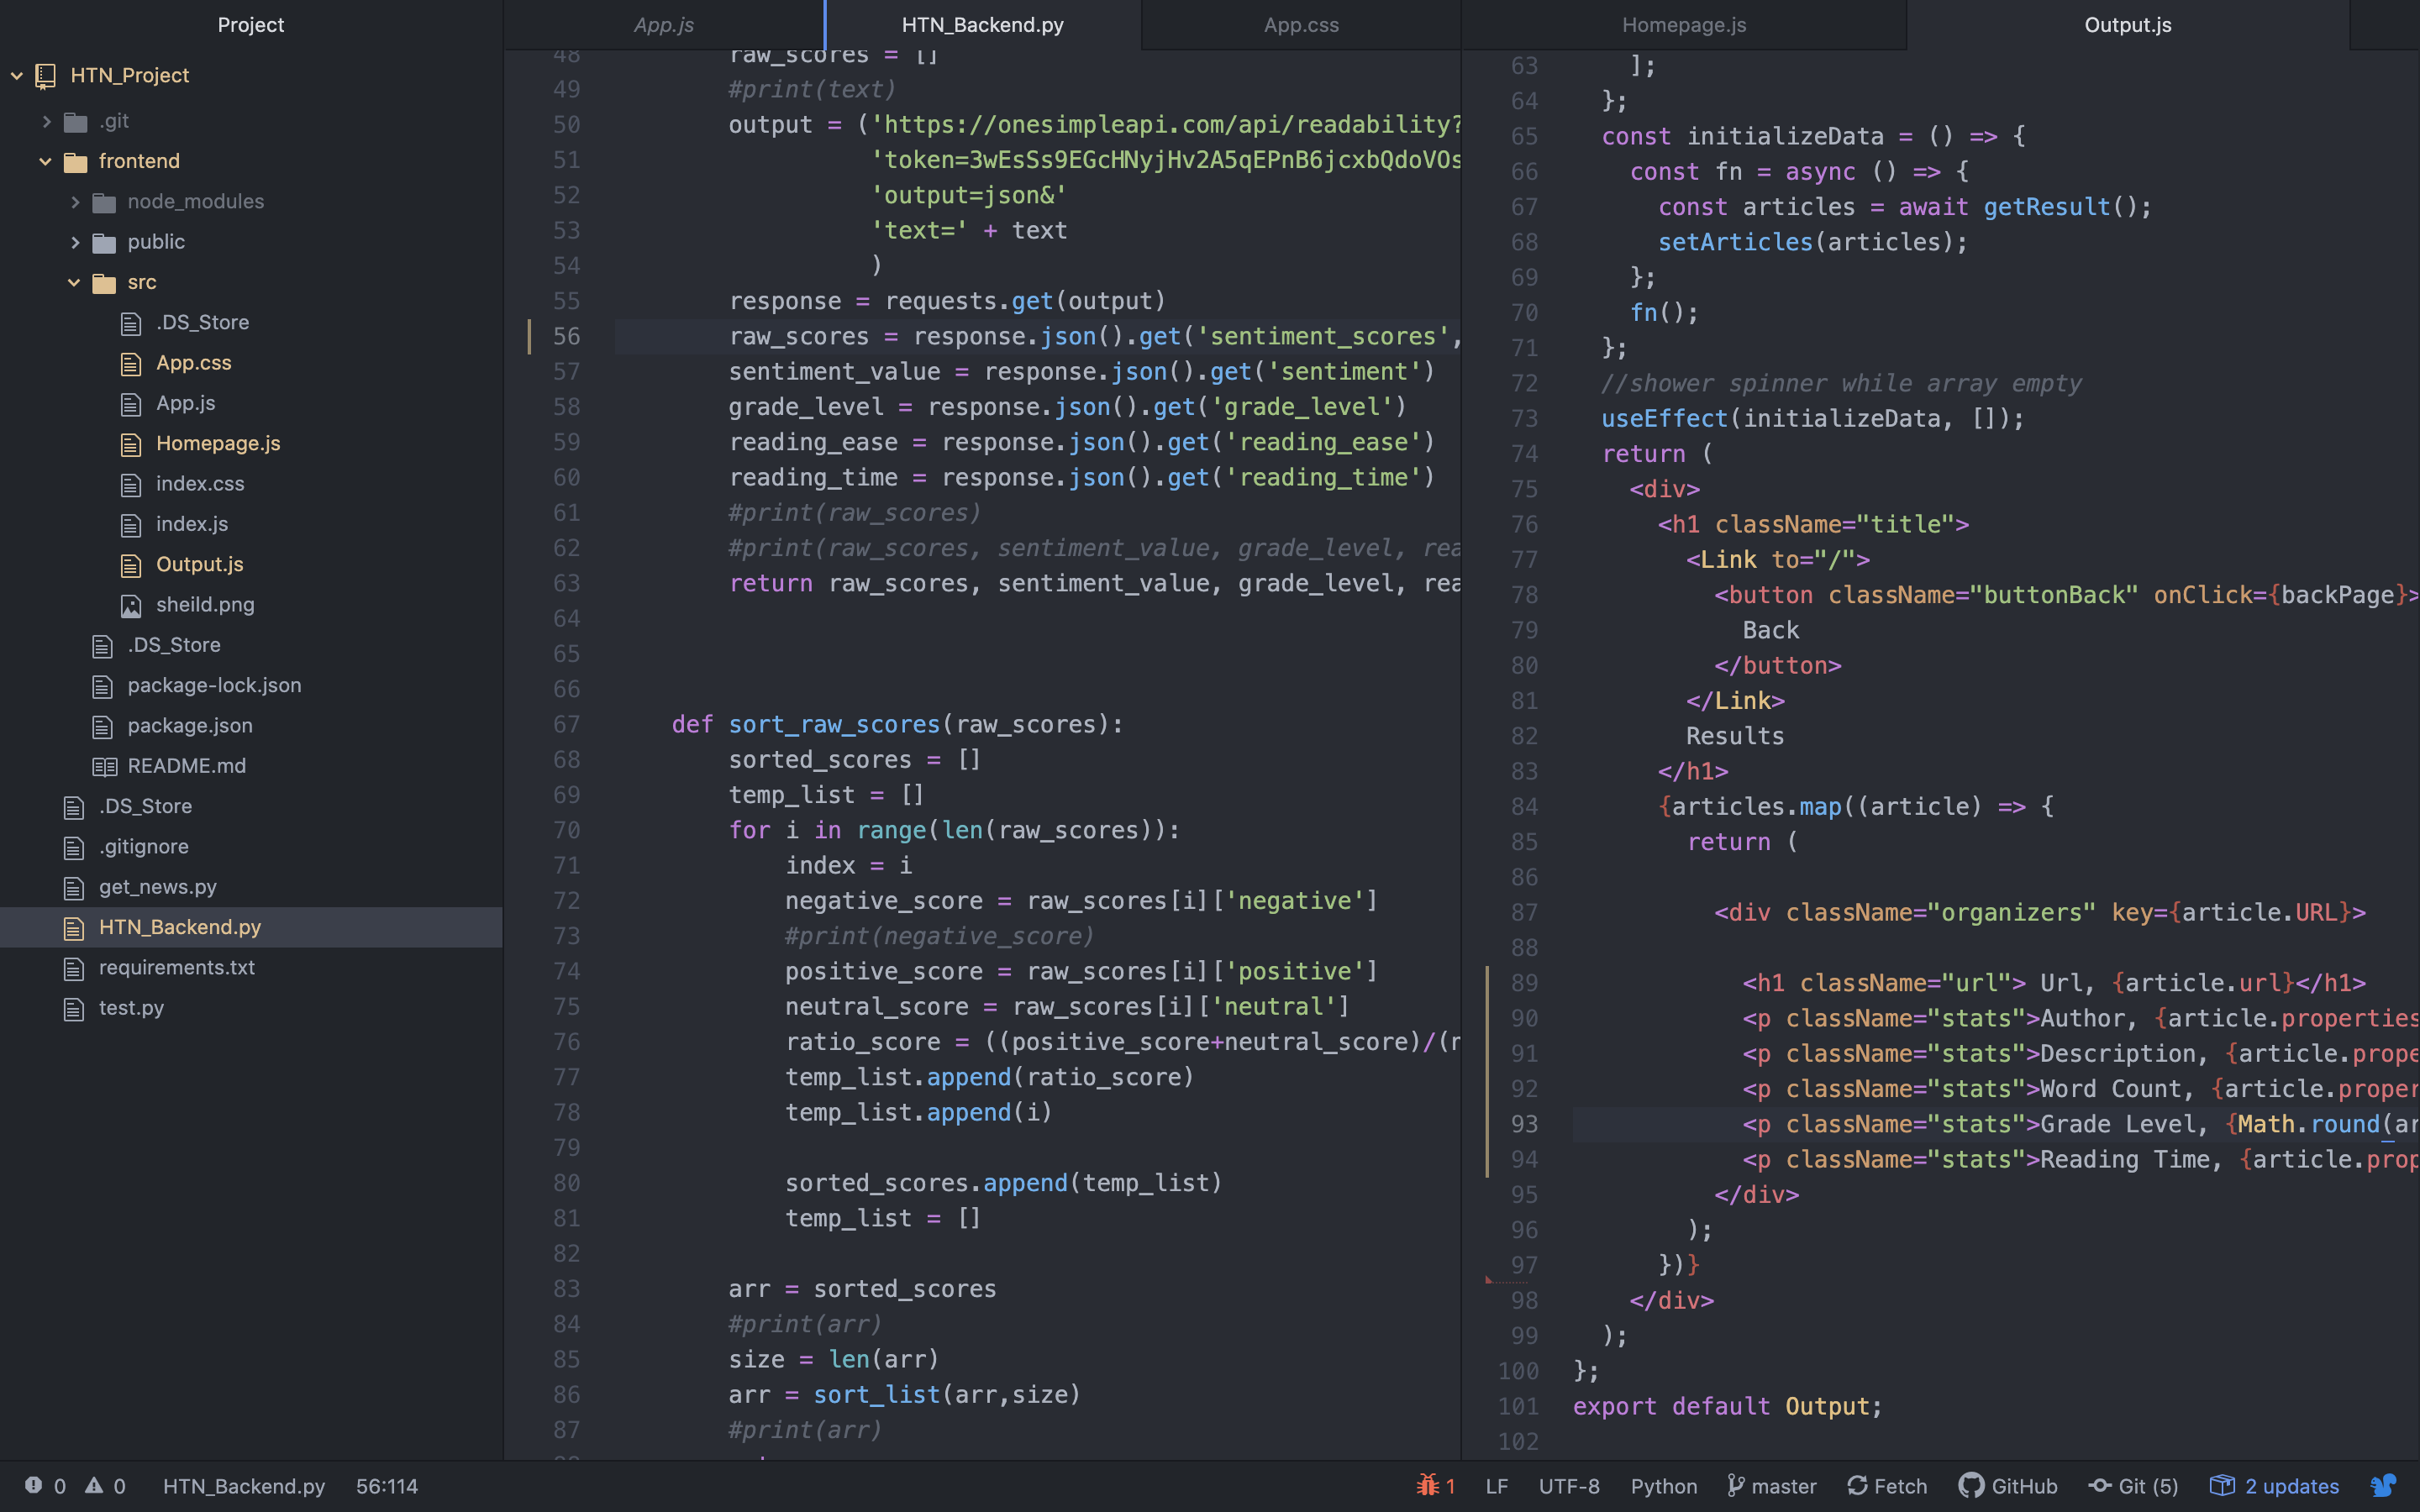The image size is (2420, 1512).
Task: Collapse the frontend folder
Action: 45,161
